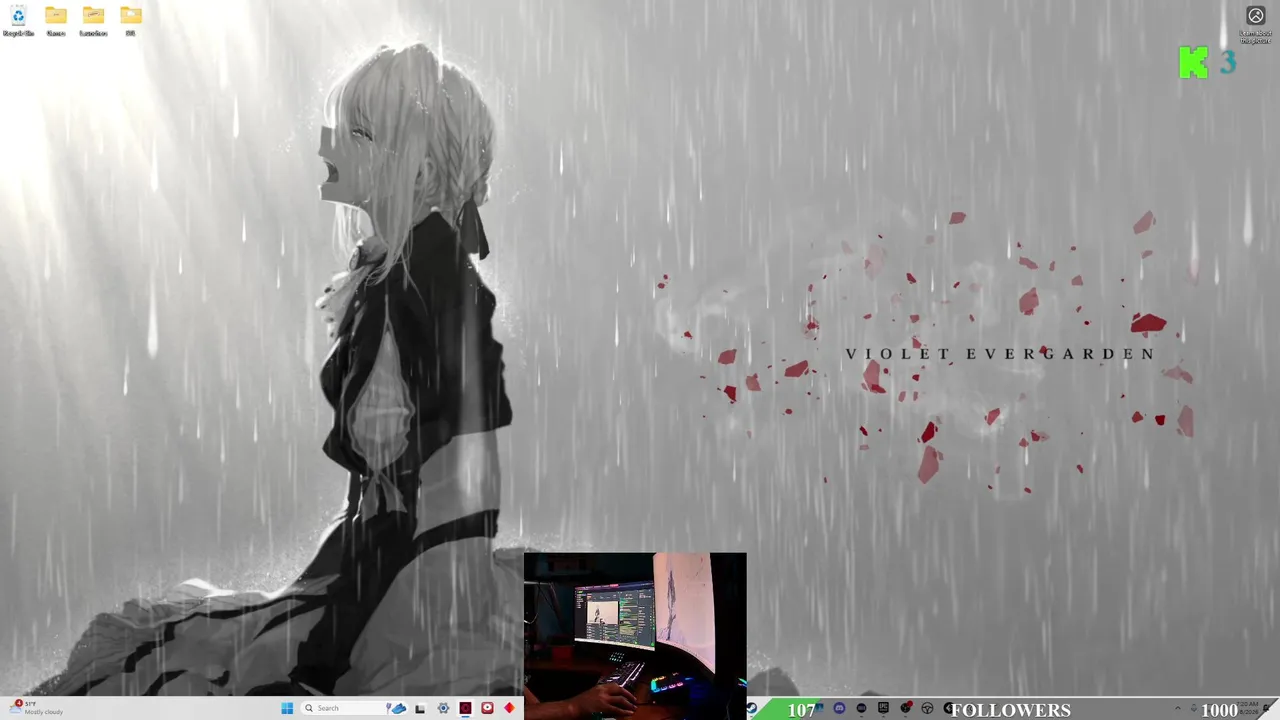Open Discord from the taskbar
Screen dimensions: 1280x720
click(x=839, y=708)
